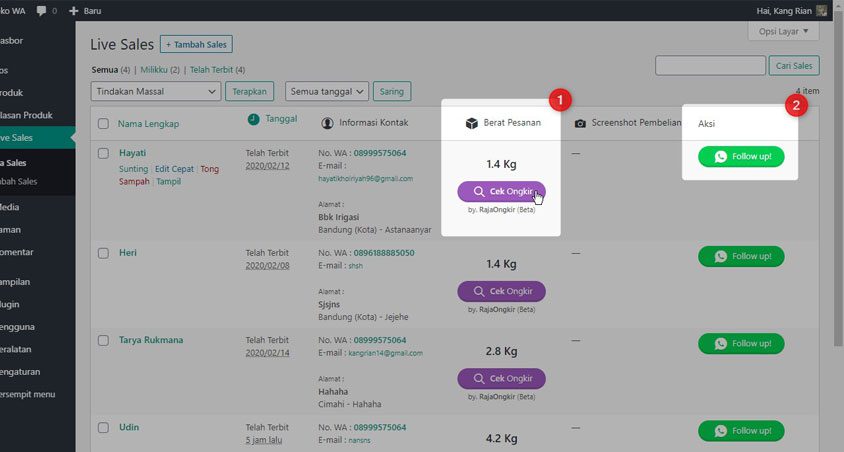Select all rows with header checkbox
Viewport: 844px width, 452px height.
point(103,124)
